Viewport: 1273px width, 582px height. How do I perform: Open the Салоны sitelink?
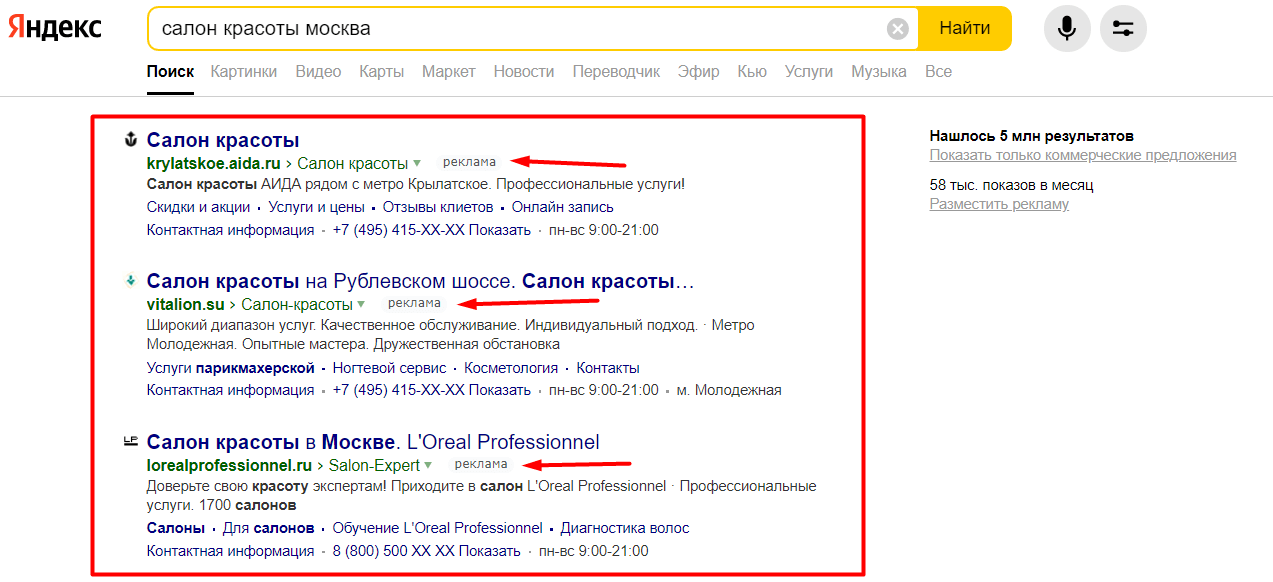176,528
